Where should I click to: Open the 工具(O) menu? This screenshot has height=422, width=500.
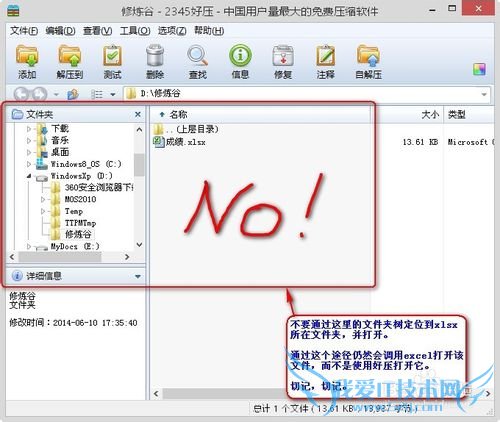135,31
